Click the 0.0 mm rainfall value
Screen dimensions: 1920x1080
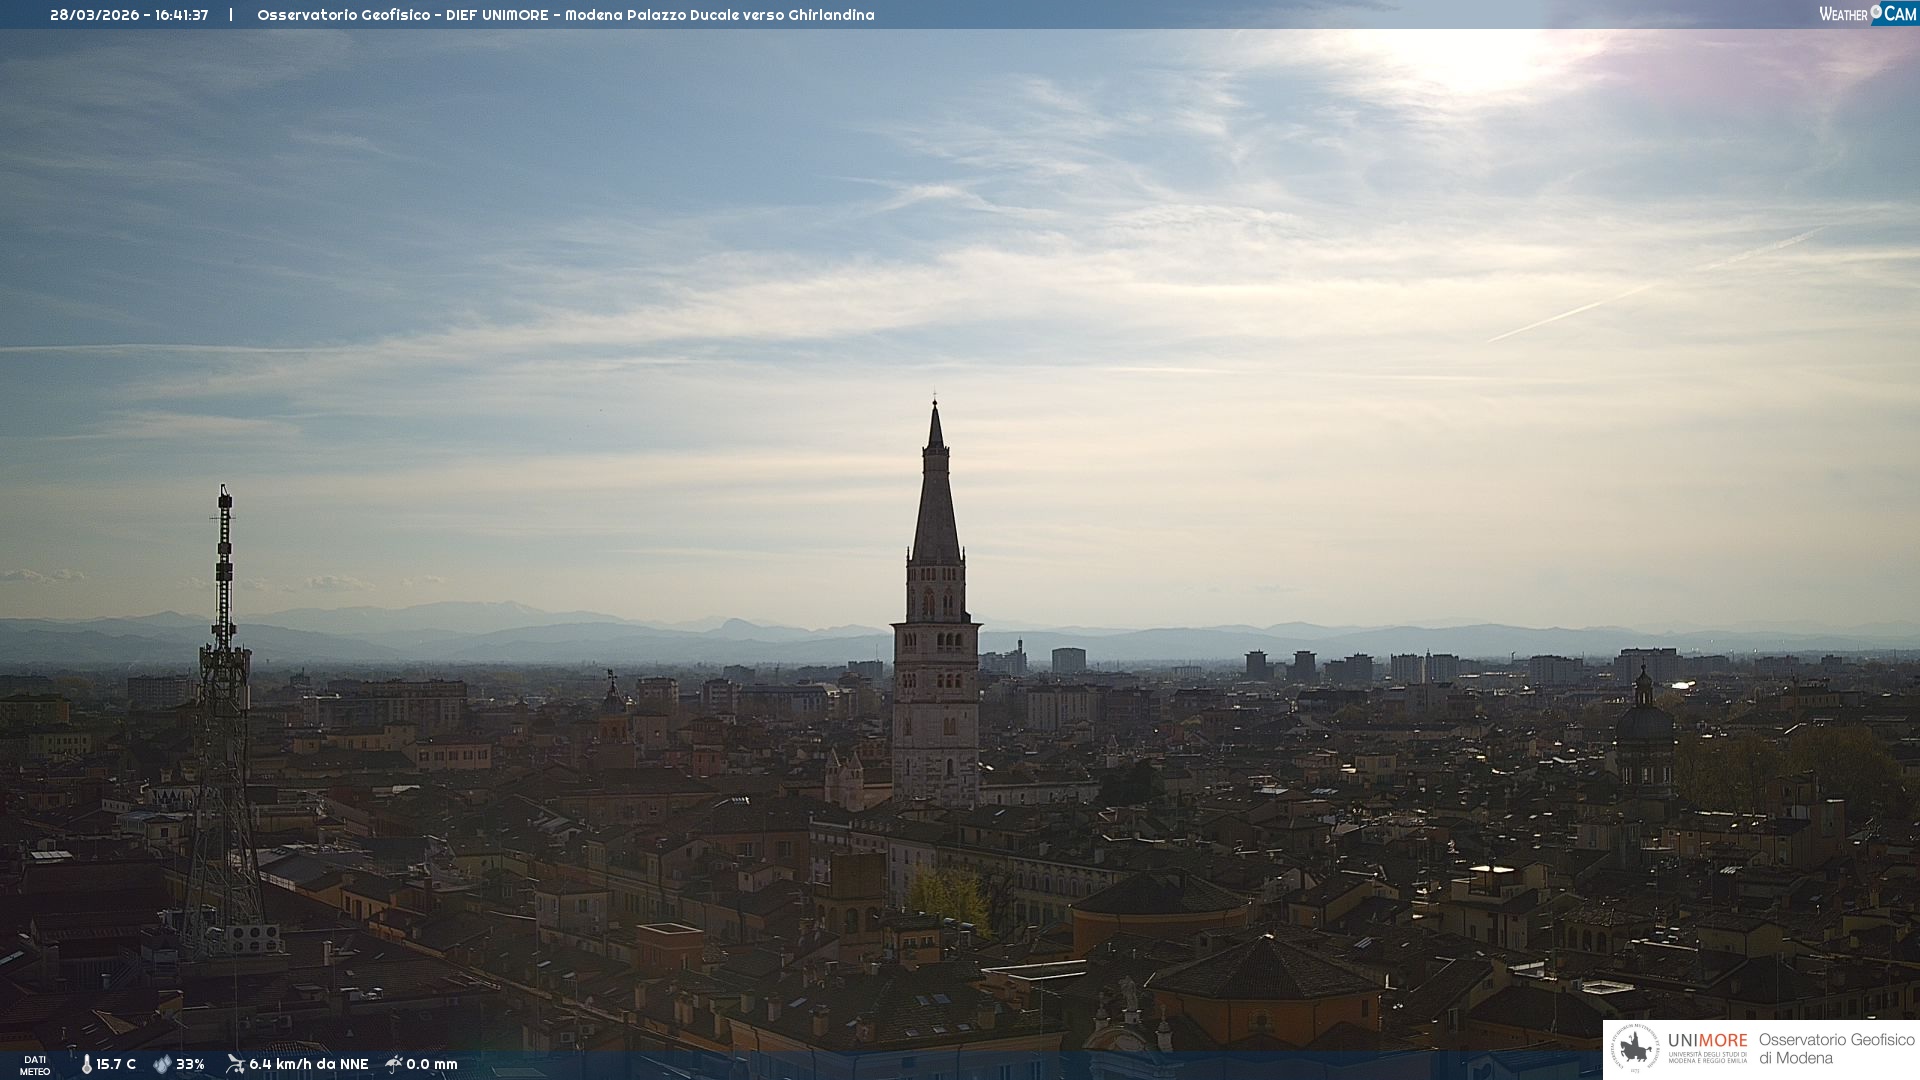tap(431, 1064)
